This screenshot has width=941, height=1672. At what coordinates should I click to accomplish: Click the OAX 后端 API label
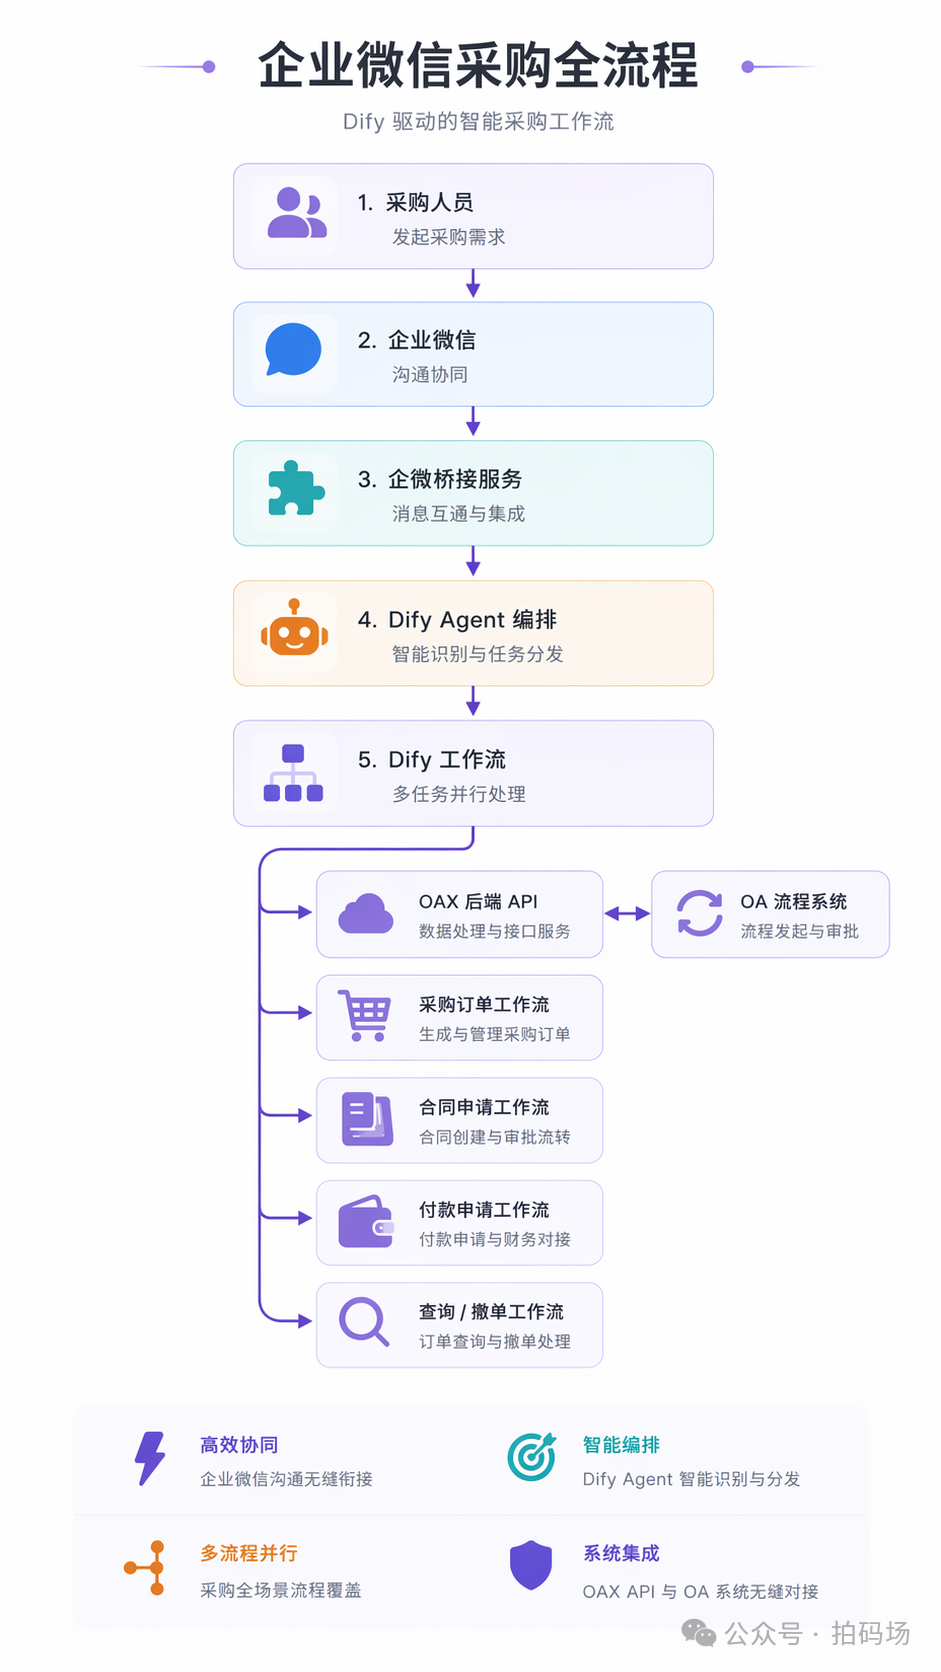pyautogui.click(x=478, y=901)
